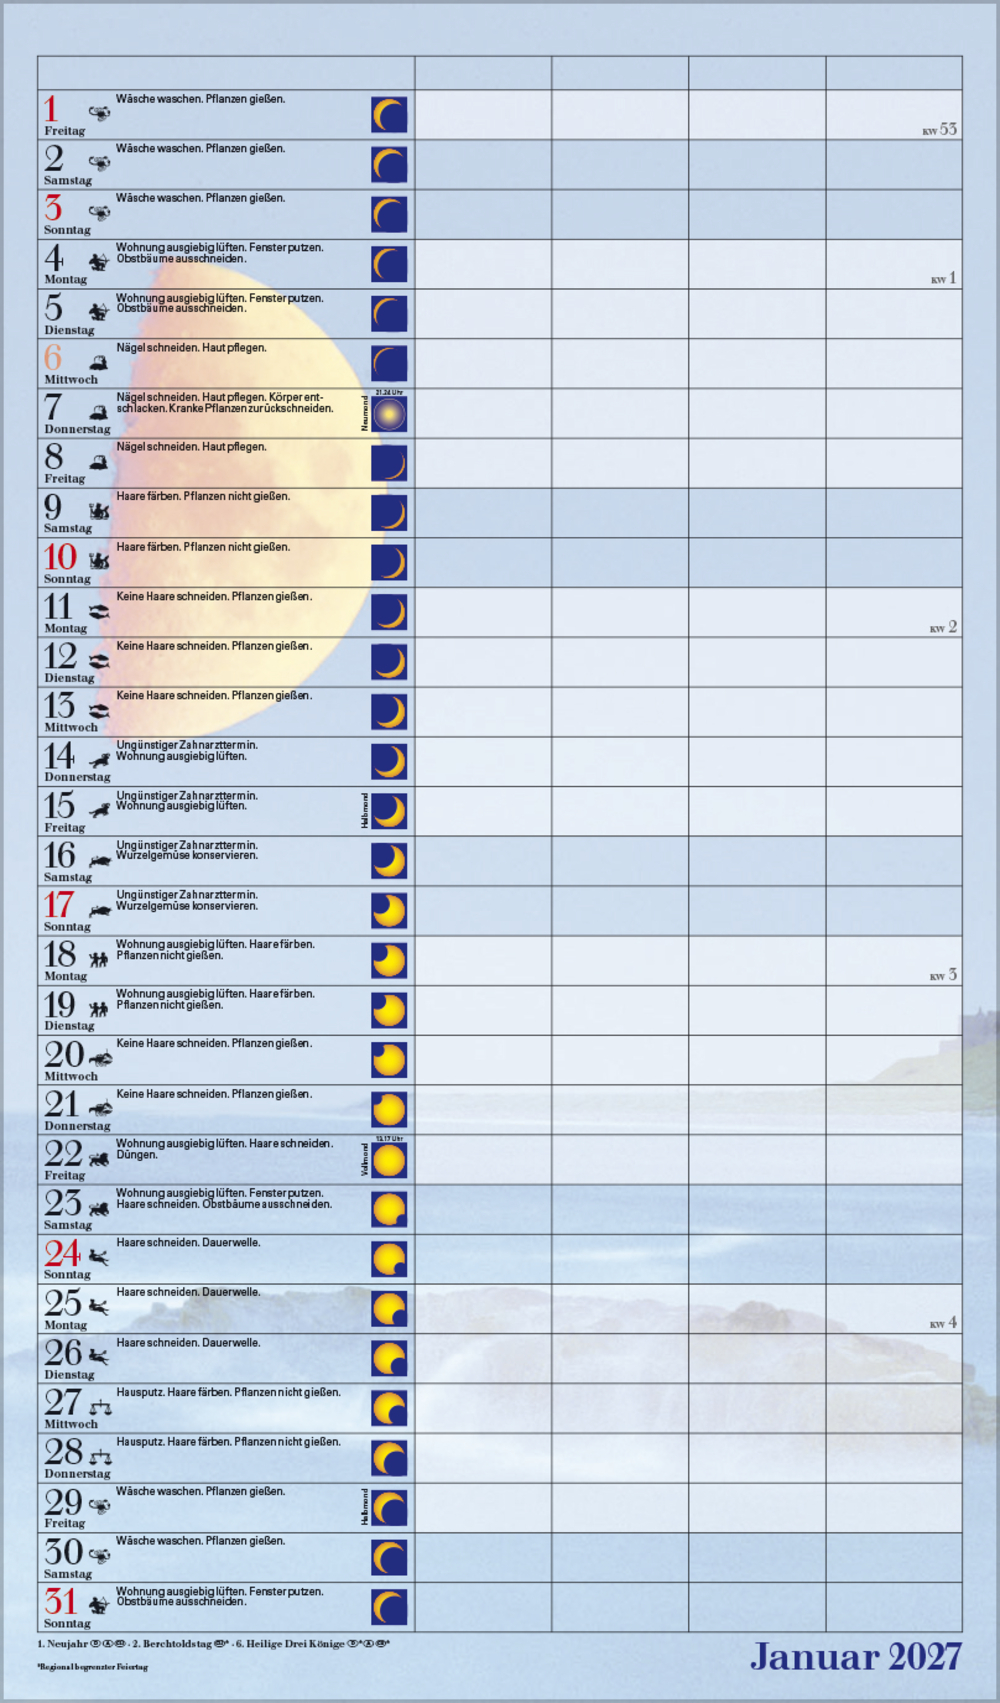Click the Neumond moon icon on January 7
This screenshot has height=1703, width=1000.
[389, 414]
